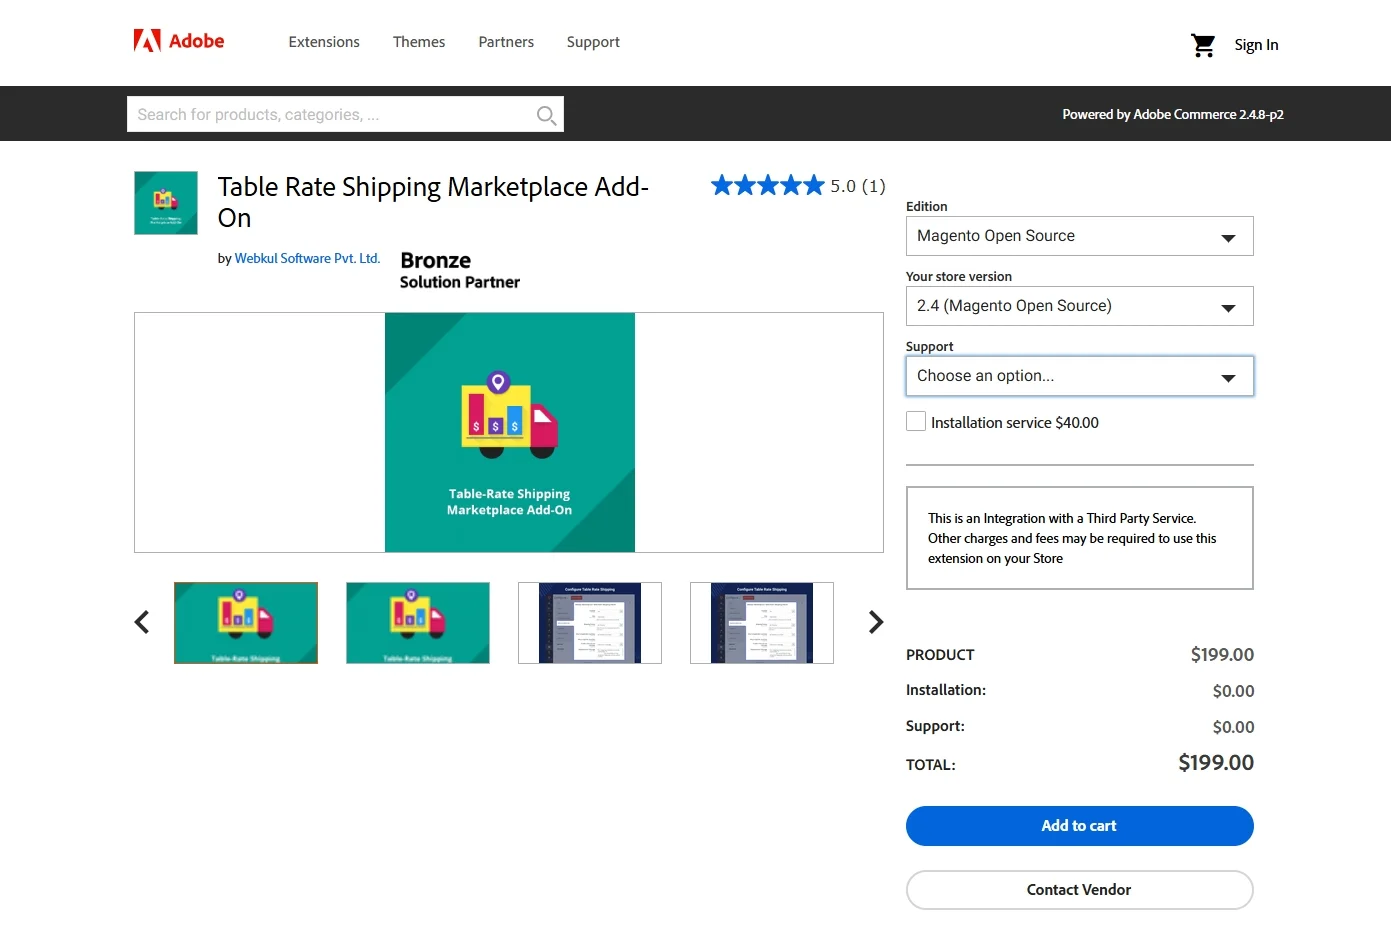Click the search magnifier icon
The image size is (1391, 936).
tap(546, 115)
